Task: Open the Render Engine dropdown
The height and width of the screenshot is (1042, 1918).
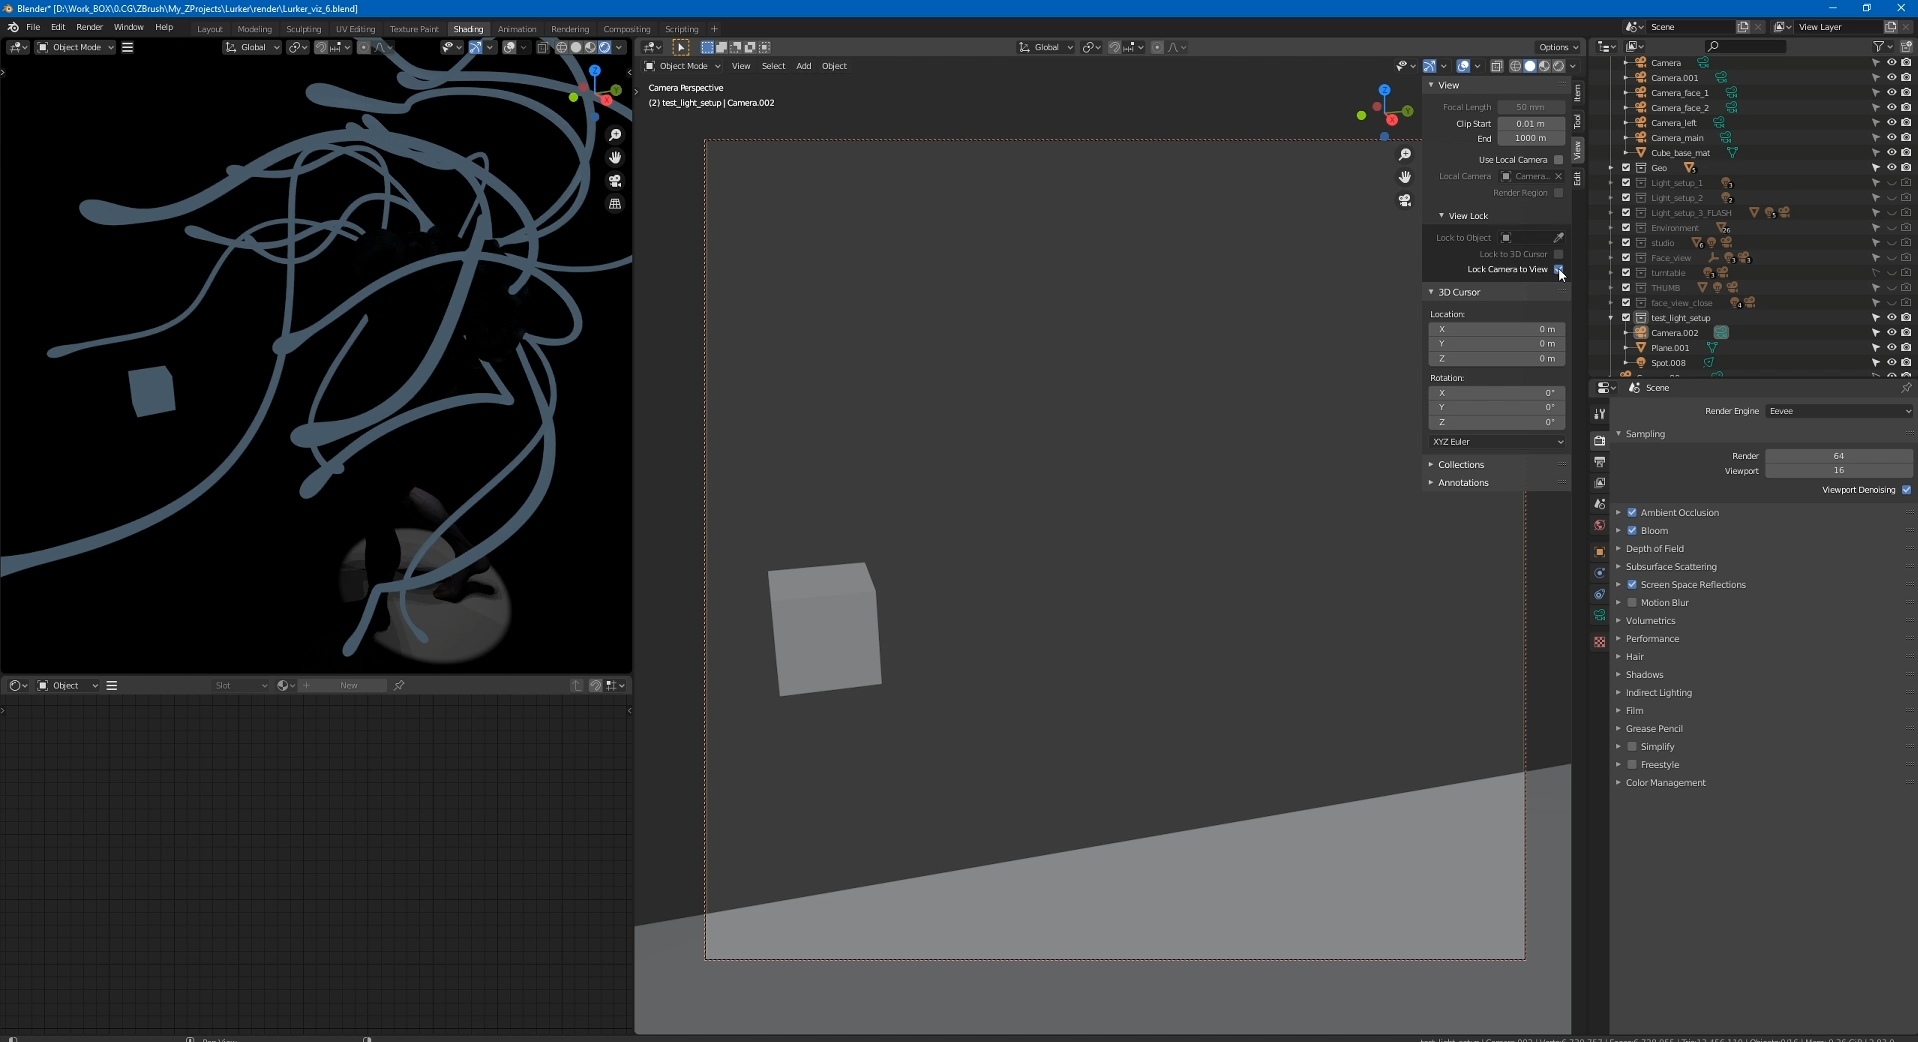Action: coord(1838,411)
